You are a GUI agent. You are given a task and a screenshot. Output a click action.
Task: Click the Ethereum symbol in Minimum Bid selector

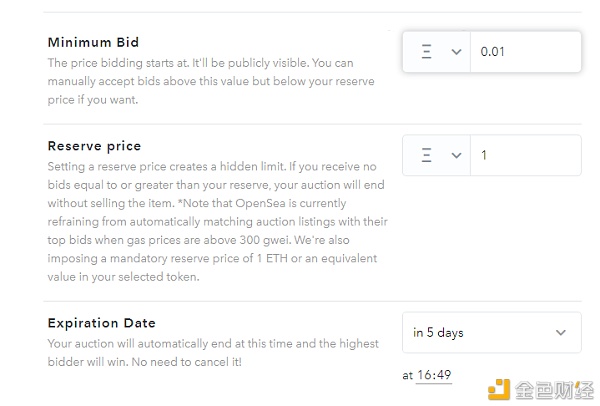point(427,52)
